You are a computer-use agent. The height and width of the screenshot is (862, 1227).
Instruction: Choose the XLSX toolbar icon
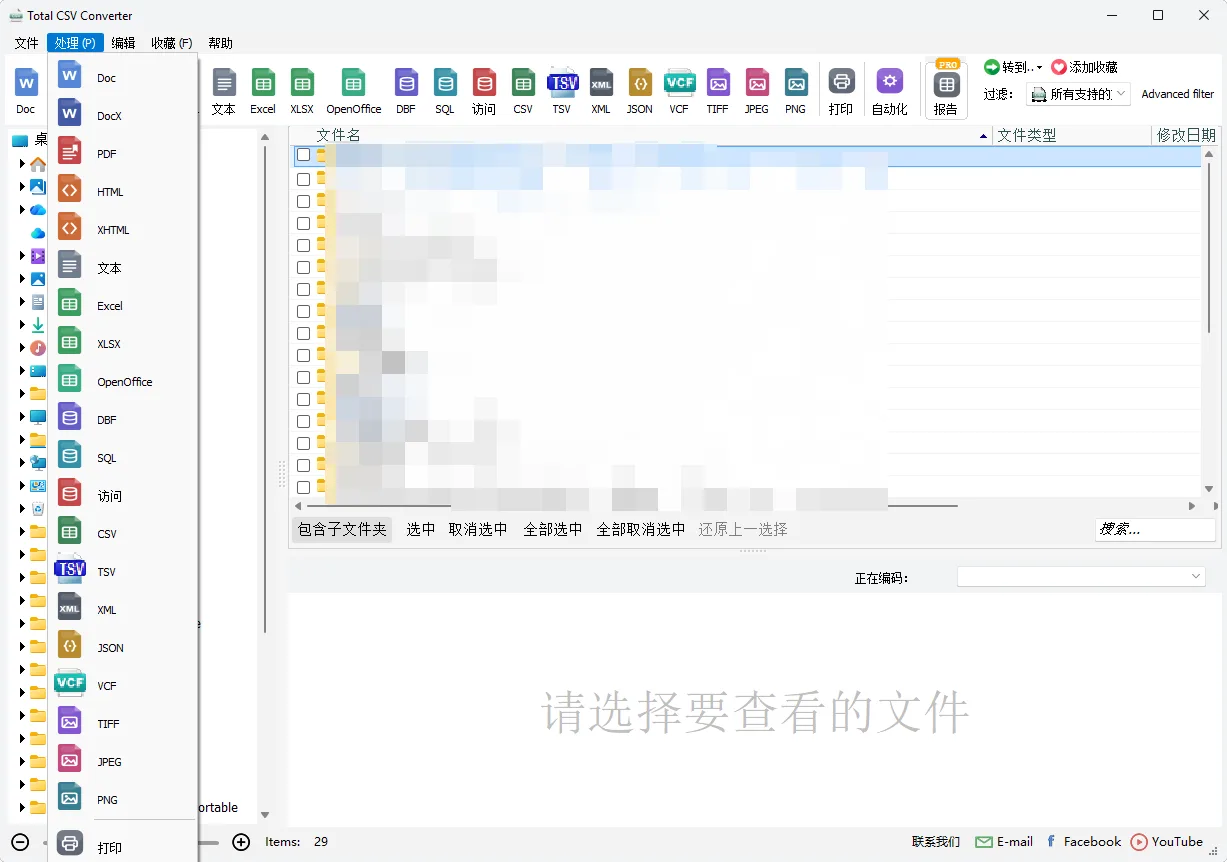click(302, 82)
